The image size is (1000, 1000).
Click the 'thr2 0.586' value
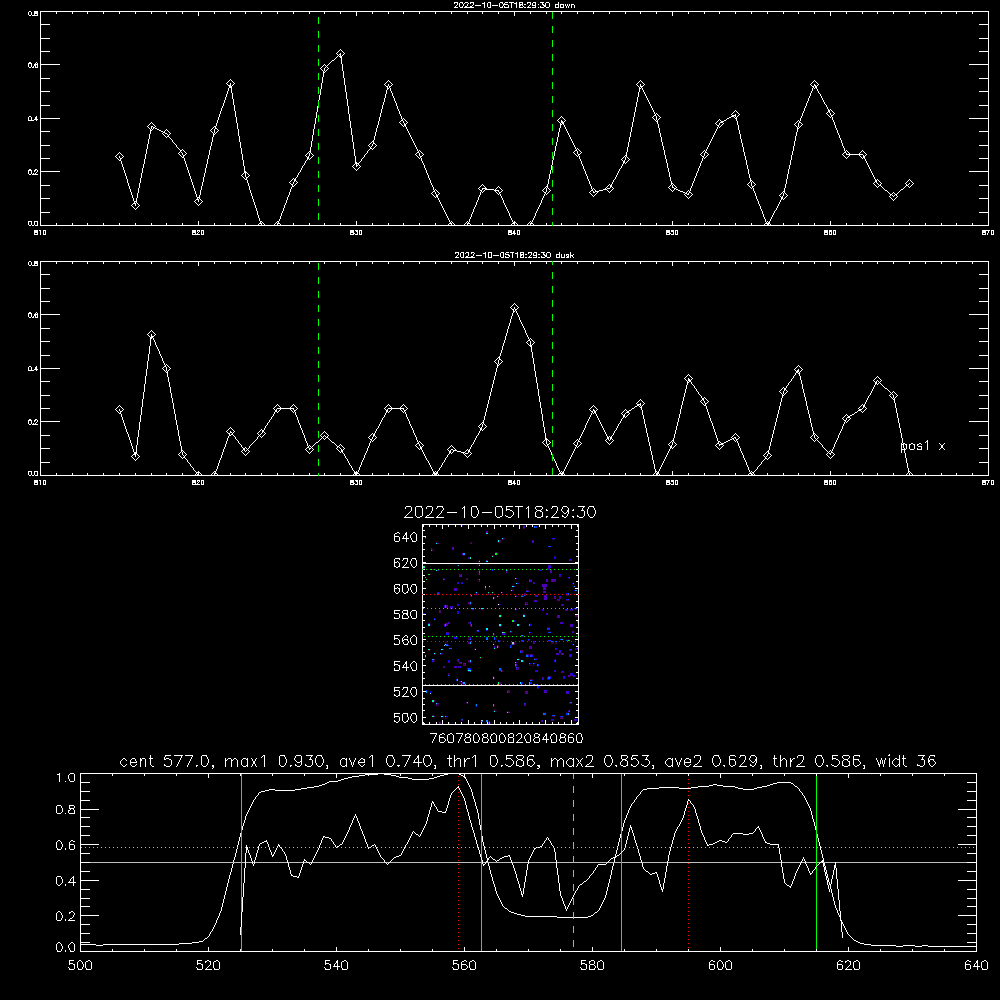pos(820,761)
